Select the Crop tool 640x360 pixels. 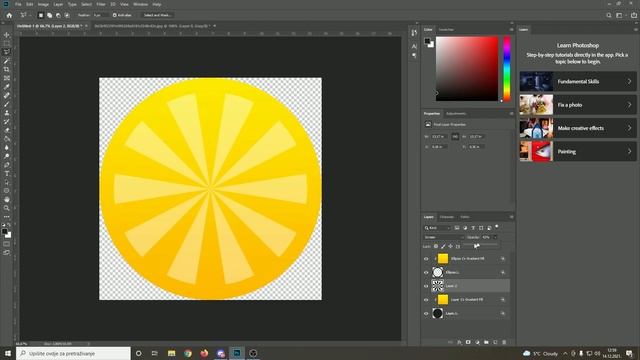point(7,69)
